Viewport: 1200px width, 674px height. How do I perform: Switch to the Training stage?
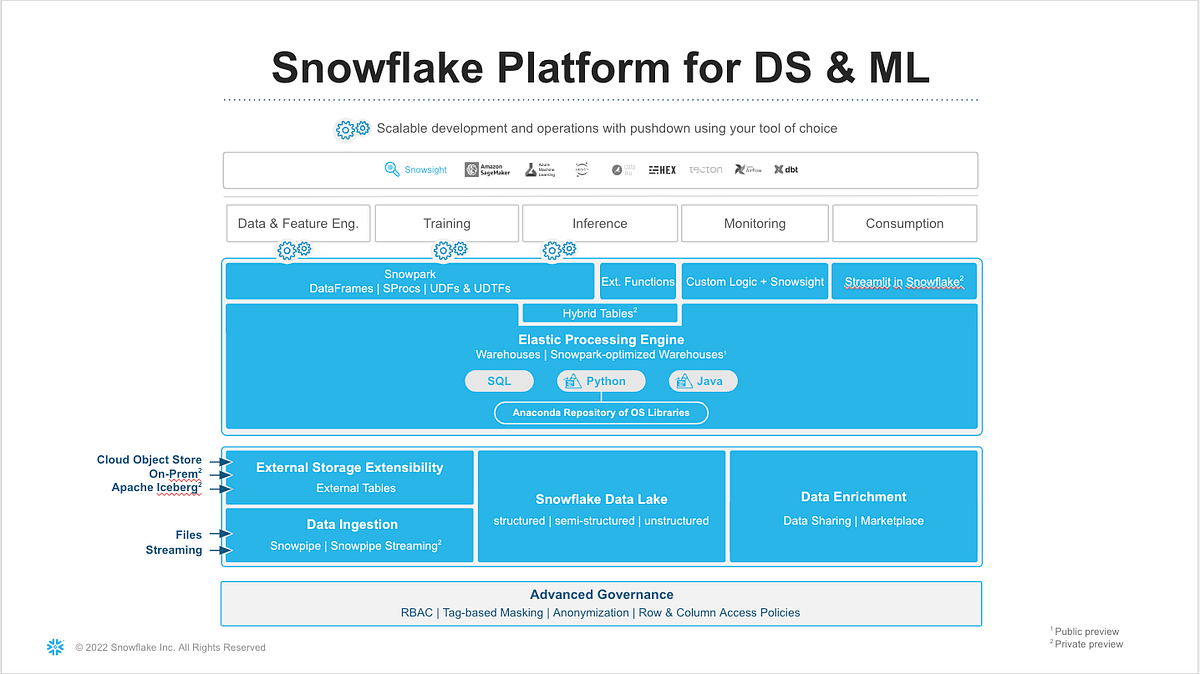[446, 223]
